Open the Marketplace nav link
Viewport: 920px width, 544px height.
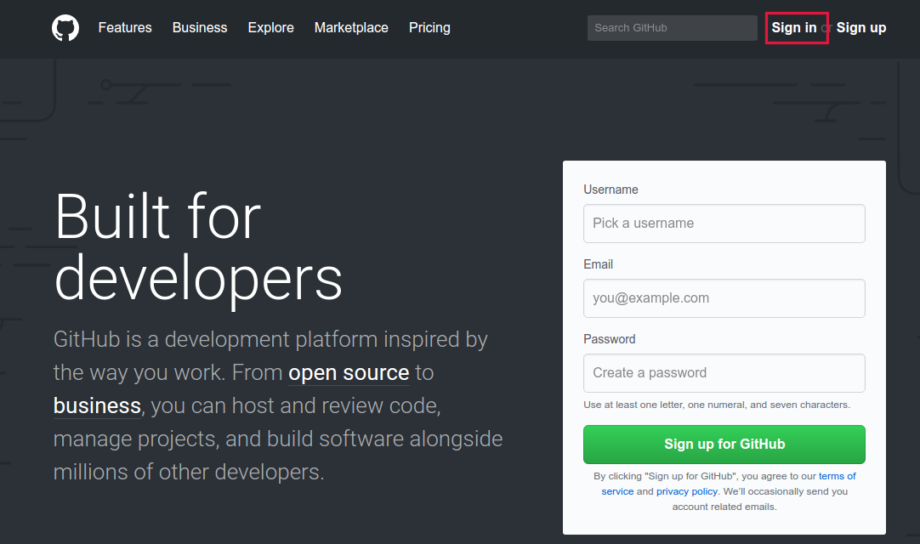pos(351,28)
